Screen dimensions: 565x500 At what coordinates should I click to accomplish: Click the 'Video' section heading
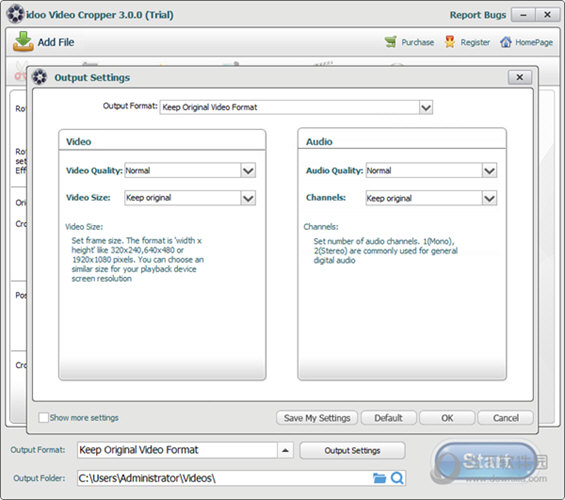(x=79, y=142)
